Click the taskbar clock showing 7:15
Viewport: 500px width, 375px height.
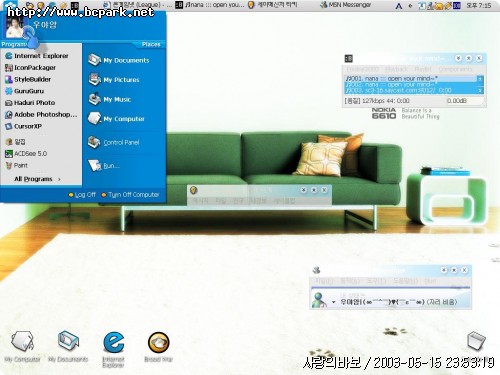pos(478,6)
